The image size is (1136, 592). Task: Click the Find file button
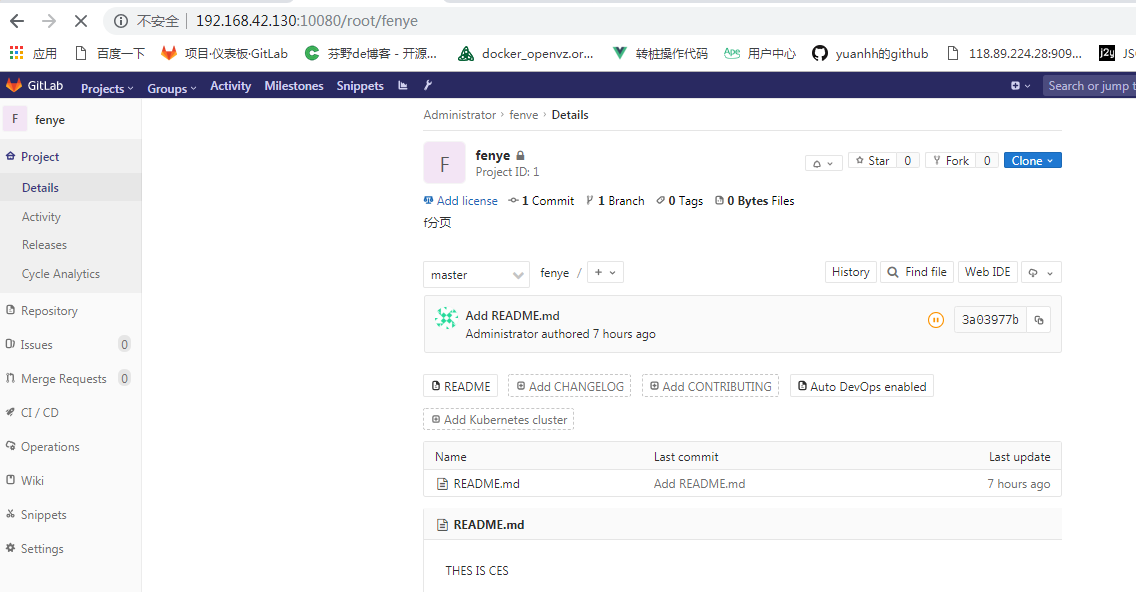pos(917,272)
